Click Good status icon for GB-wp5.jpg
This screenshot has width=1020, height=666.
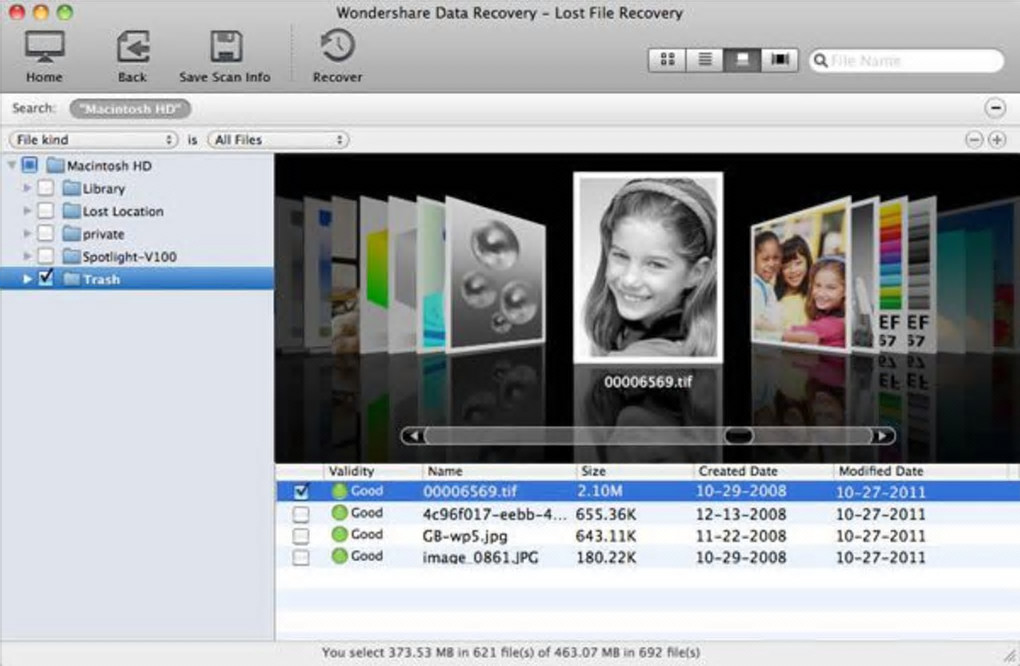click(339, 535)
